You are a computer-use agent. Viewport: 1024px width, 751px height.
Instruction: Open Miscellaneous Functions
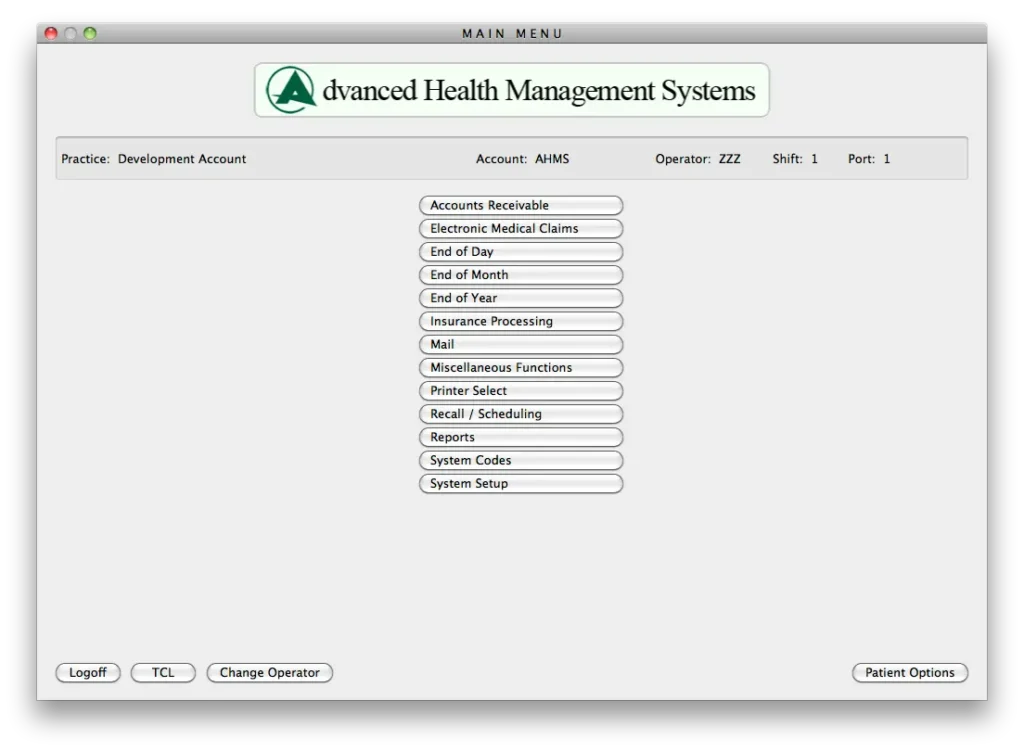click(520, 367)
